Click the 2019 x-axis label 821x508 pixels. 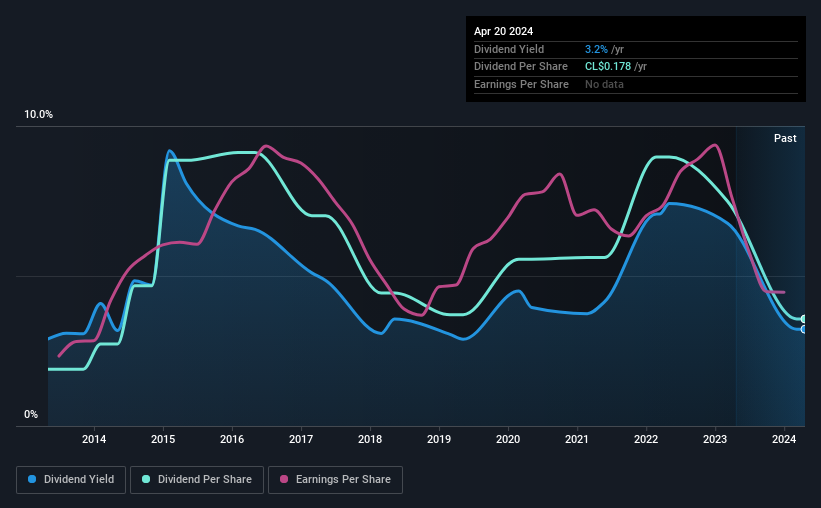439,439
